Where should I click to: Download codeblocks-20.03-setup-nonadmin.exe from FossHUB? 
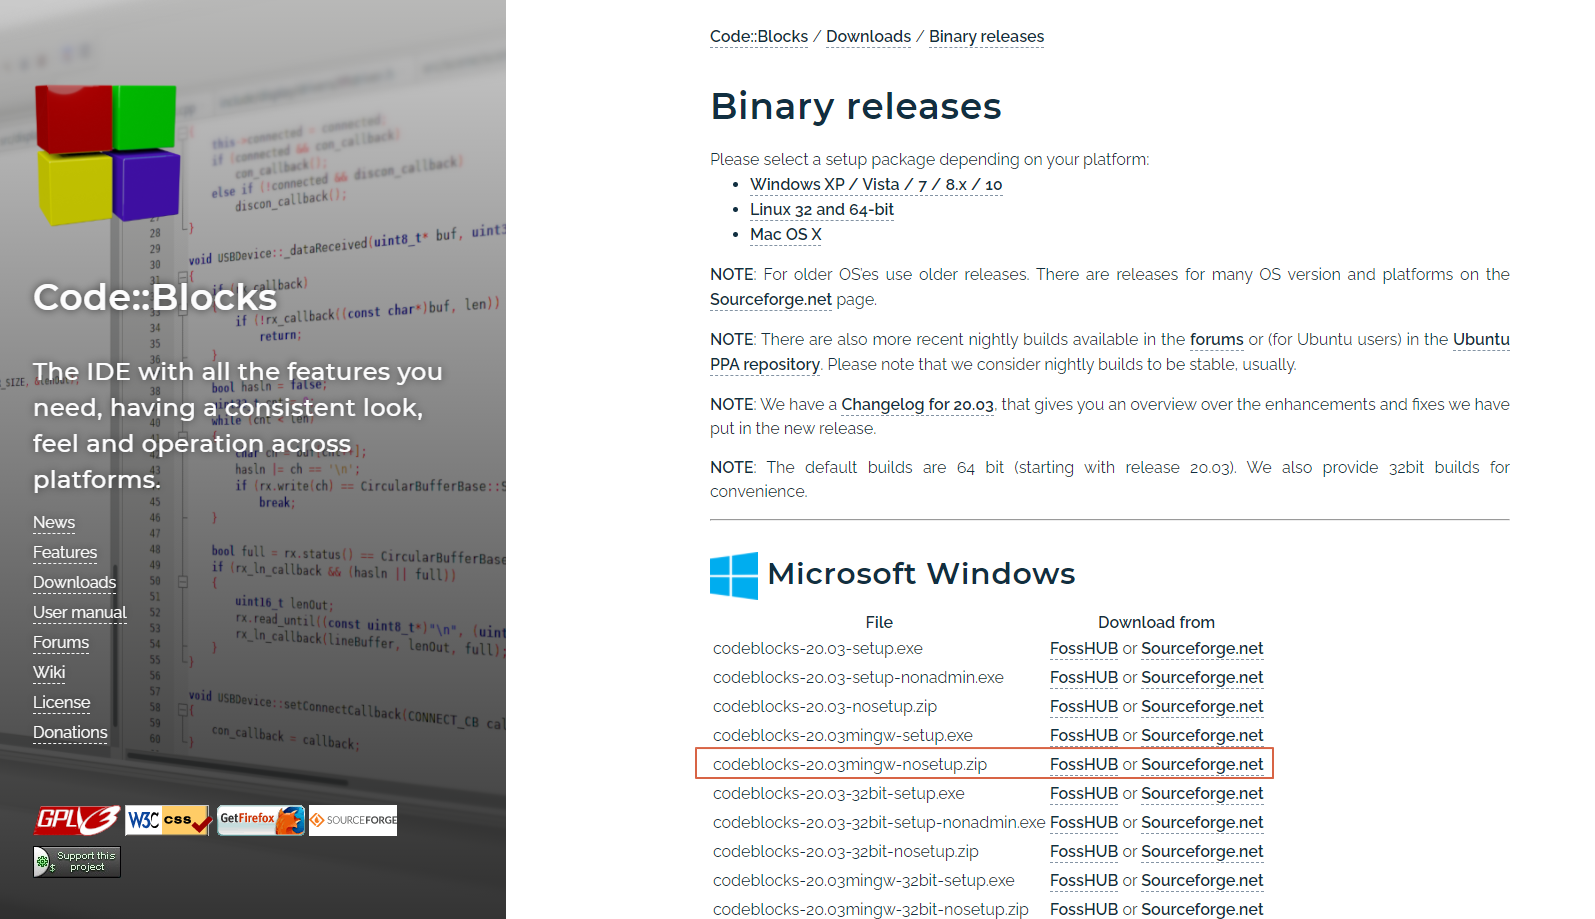pyautogui.click(x=1084, y=678)
